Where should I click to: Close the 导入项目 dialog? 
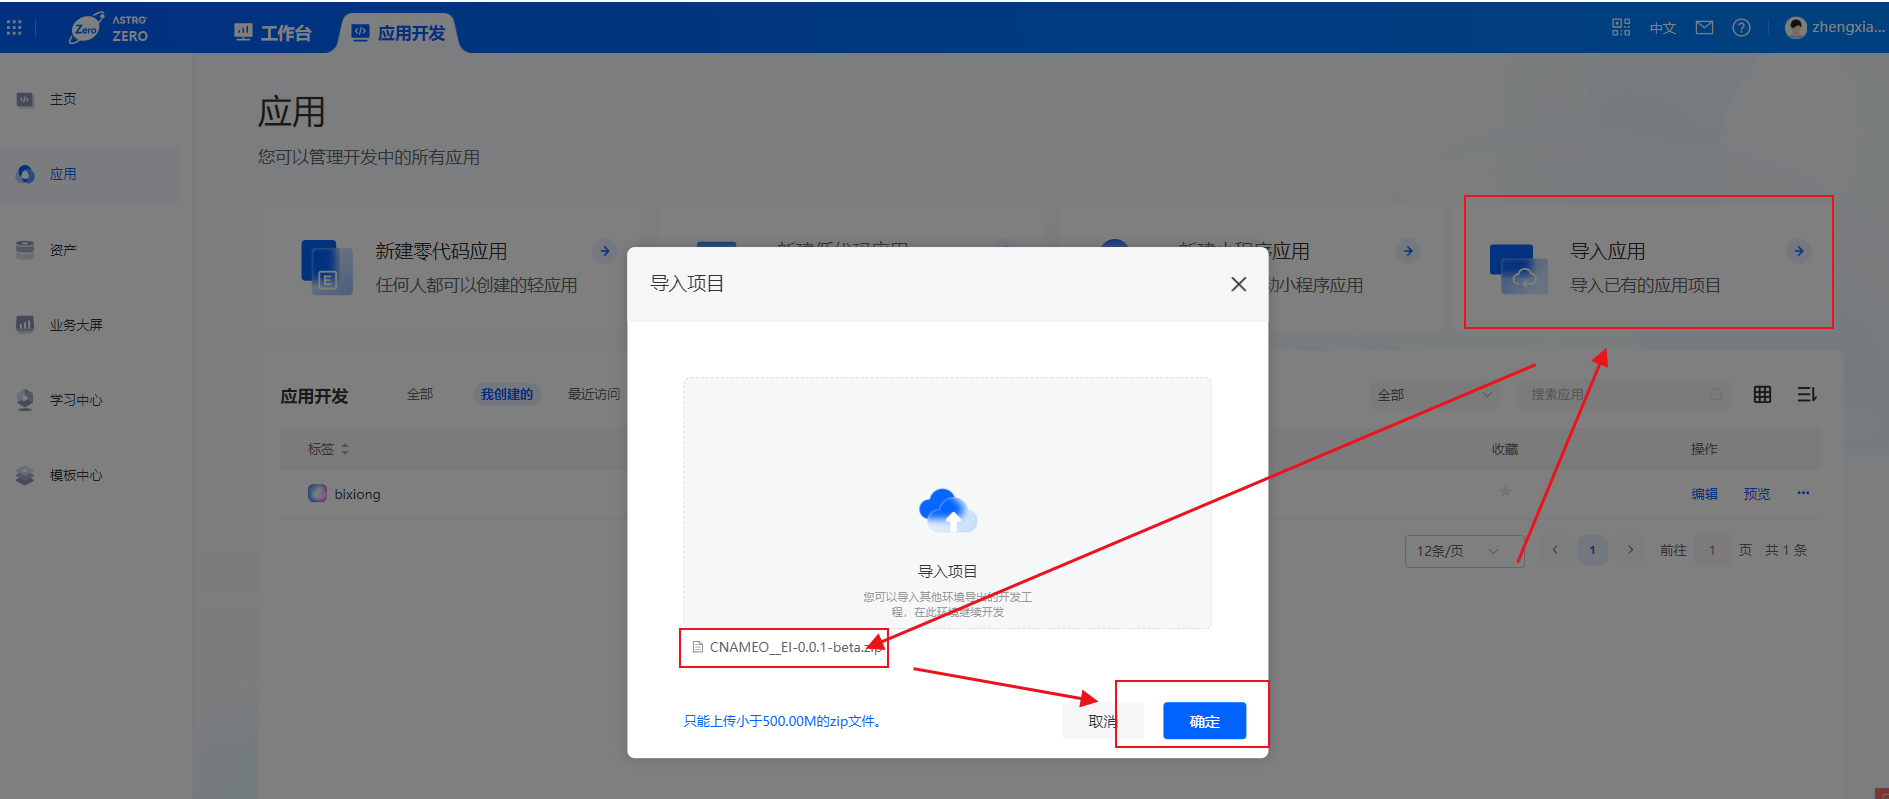pyautogui.click(x=1238, y=284)
